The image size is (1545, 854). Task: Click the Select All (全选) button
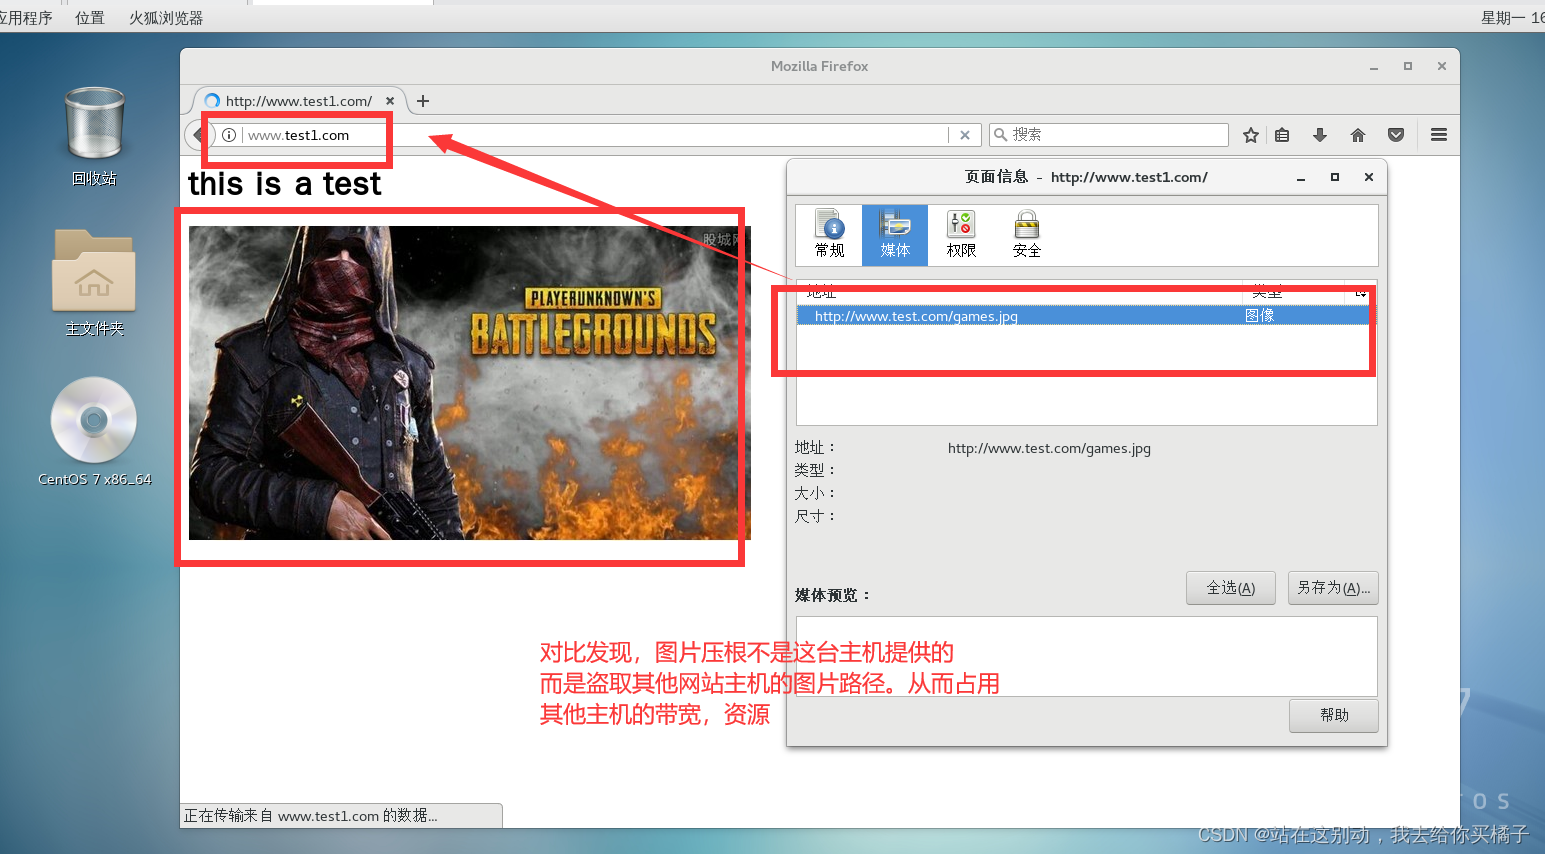tap(1231, 588)
